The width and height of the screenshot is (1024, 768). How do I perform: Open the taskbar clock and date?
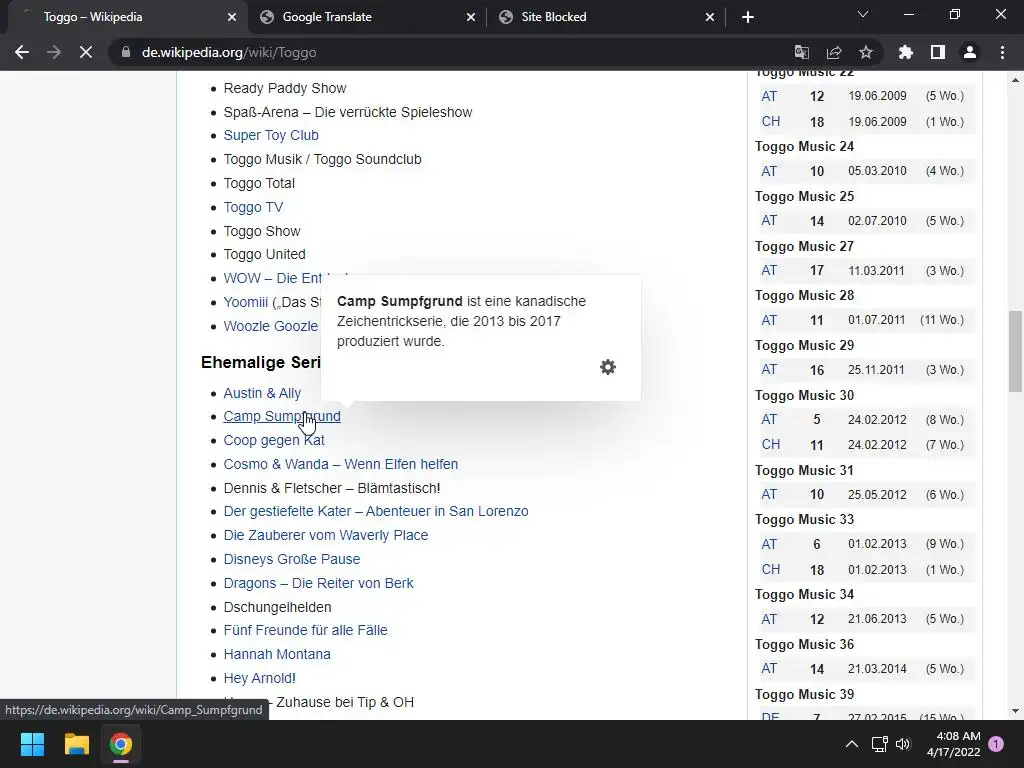[953, 744]
